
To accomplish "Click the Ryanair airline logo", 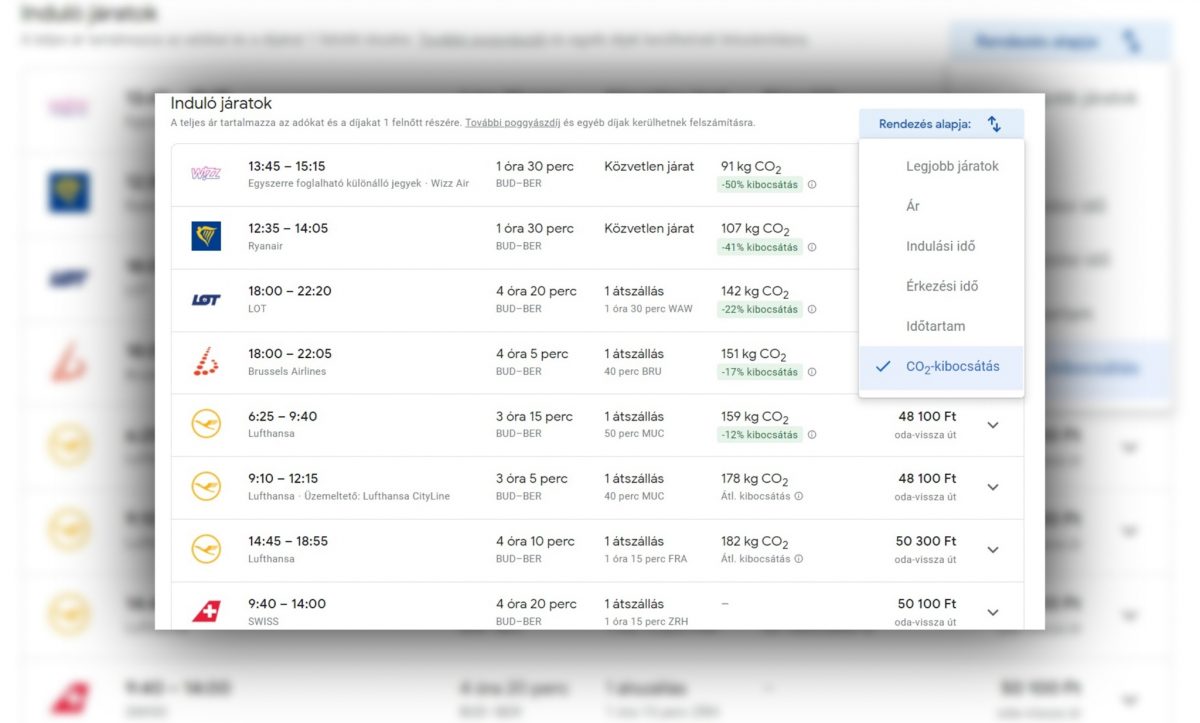I will 206,236.
